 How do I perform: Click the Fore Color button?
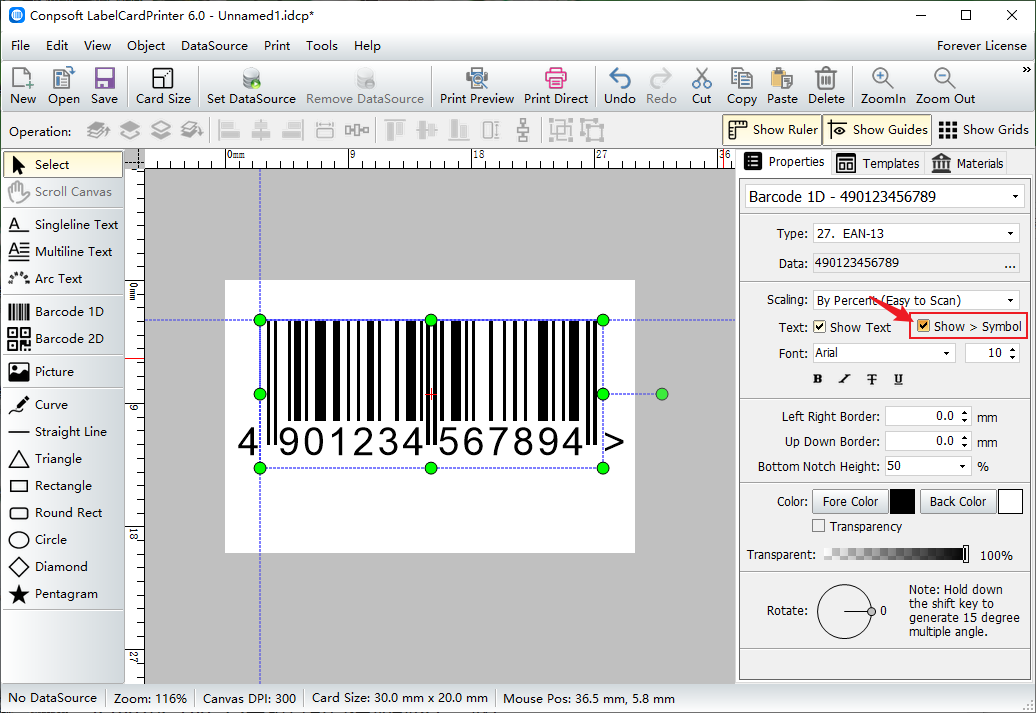(850, 502)
